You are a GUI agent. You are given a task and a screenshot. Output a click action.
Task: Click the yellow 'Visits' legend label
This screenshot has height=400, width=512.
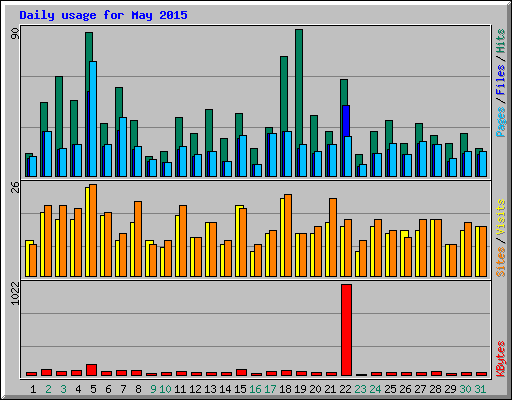[501, 217]
